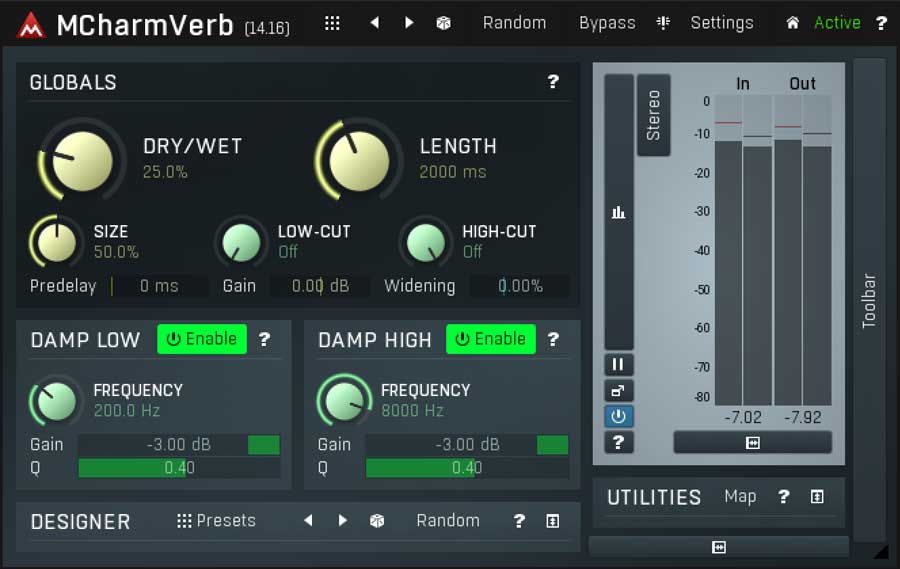Click the SIZE knob

coord(56,242)
